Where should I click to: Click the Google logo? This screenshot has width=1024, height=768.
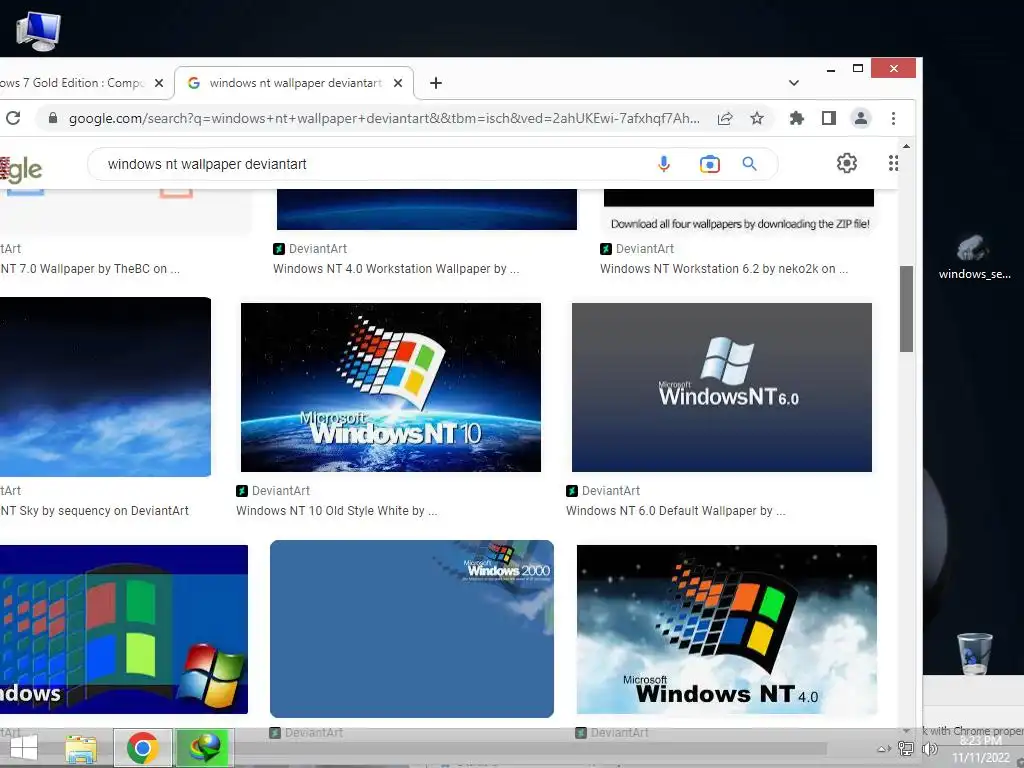point(21,169)
